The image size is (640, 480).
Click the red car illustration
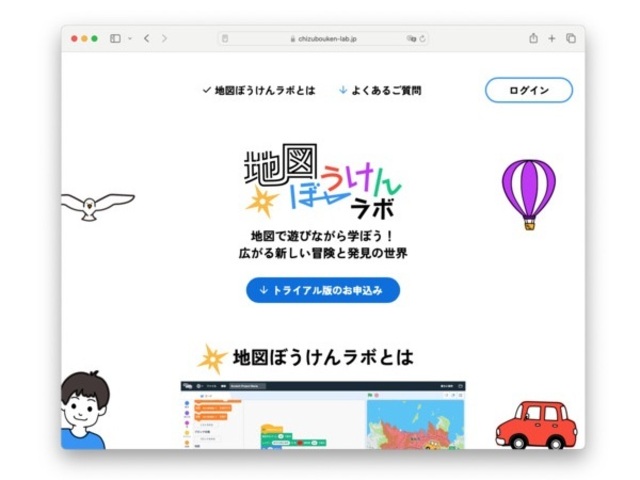(536, 425)
